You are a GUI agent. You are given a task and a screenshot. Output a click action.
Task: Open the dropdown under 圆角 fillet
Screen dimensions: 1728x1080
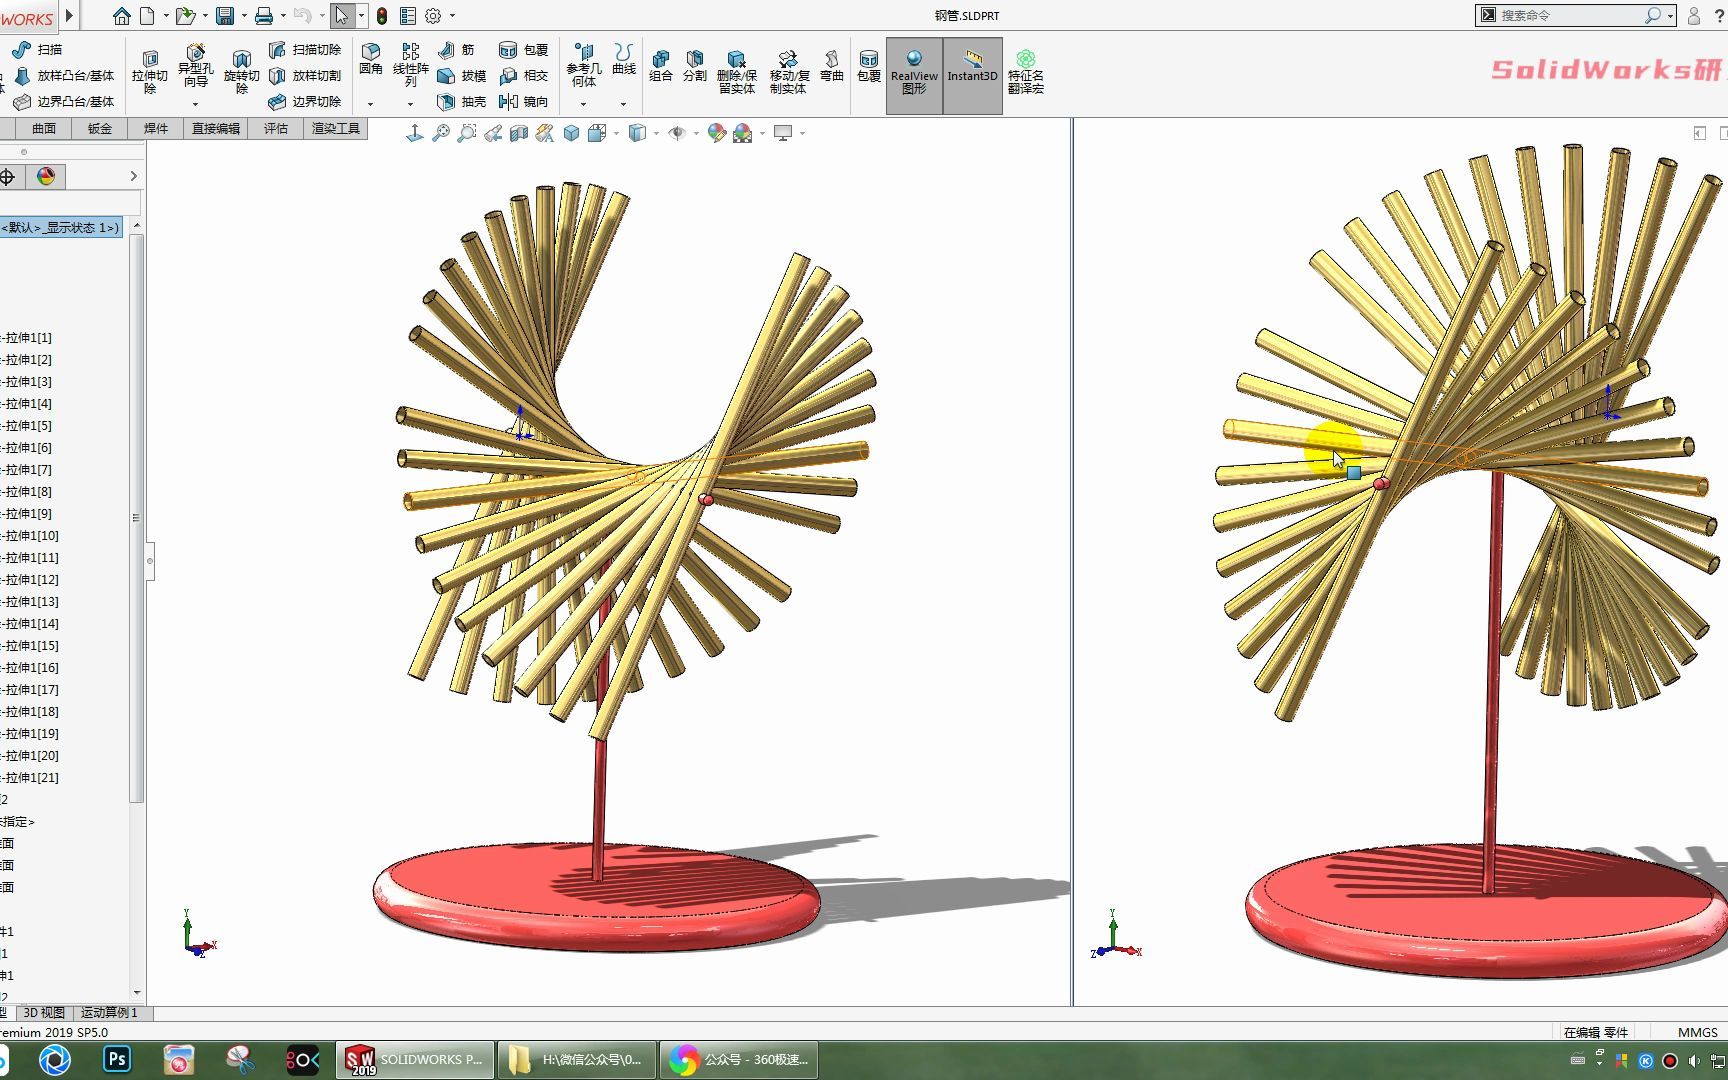(370, 104)
